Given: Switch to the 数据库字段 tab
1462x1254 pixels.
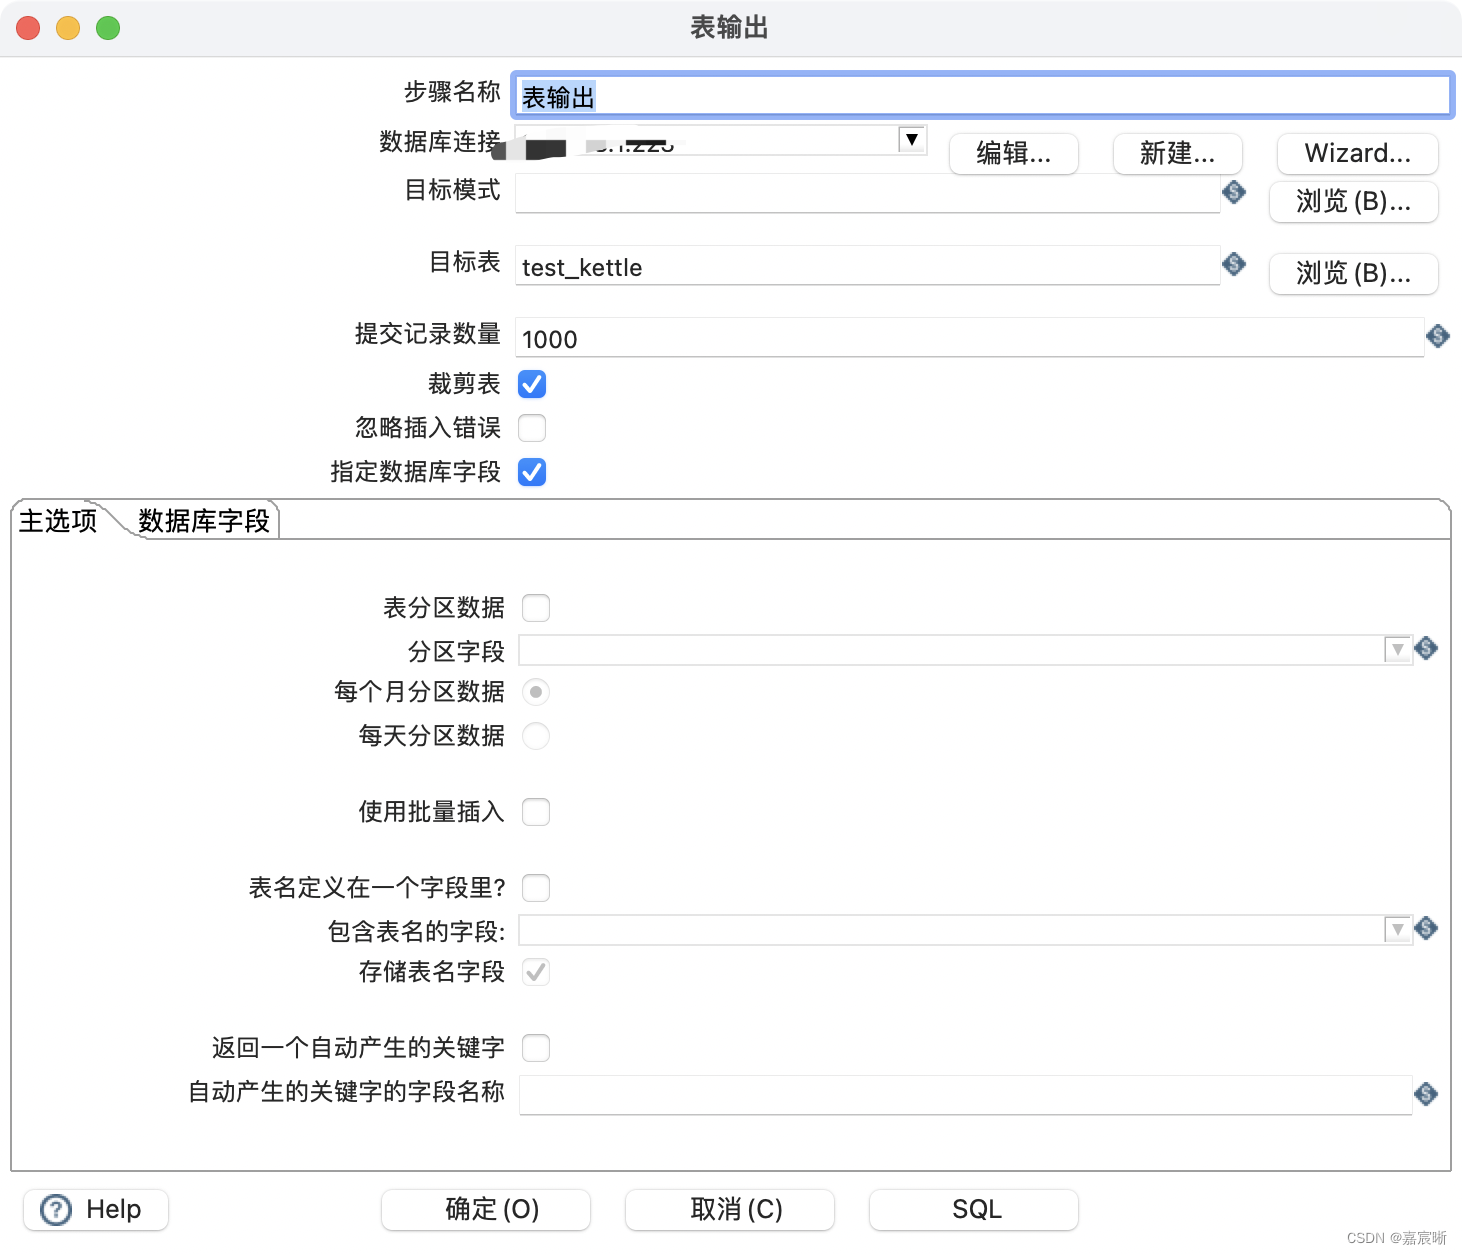Looking at the screenshot, I should [203, 520].
